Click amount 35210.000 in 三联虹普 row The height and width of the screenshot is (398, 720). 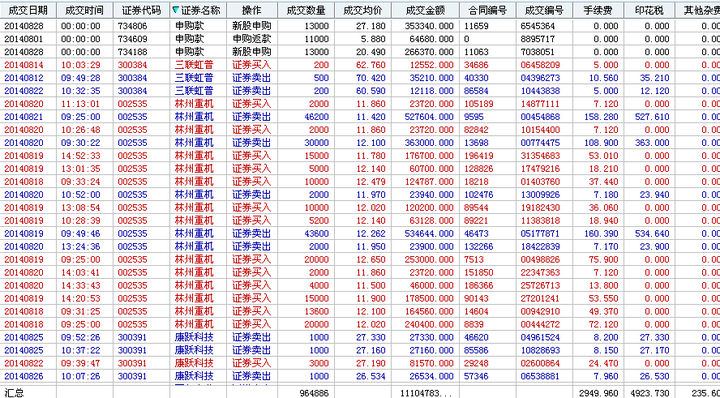432,78
